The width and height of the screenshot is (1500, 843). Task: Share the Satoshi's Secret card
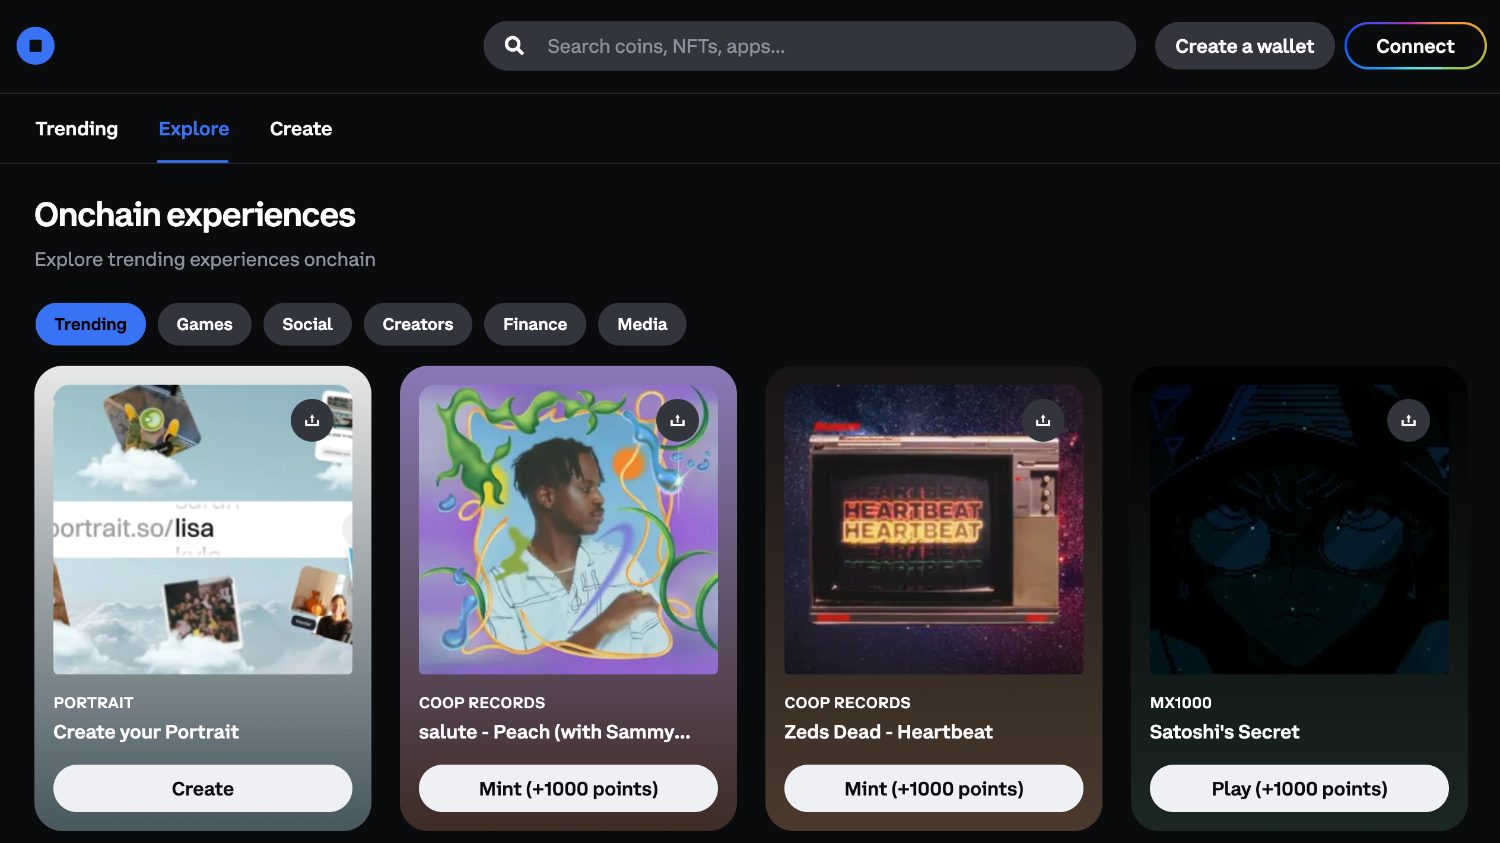[1408, 420]
